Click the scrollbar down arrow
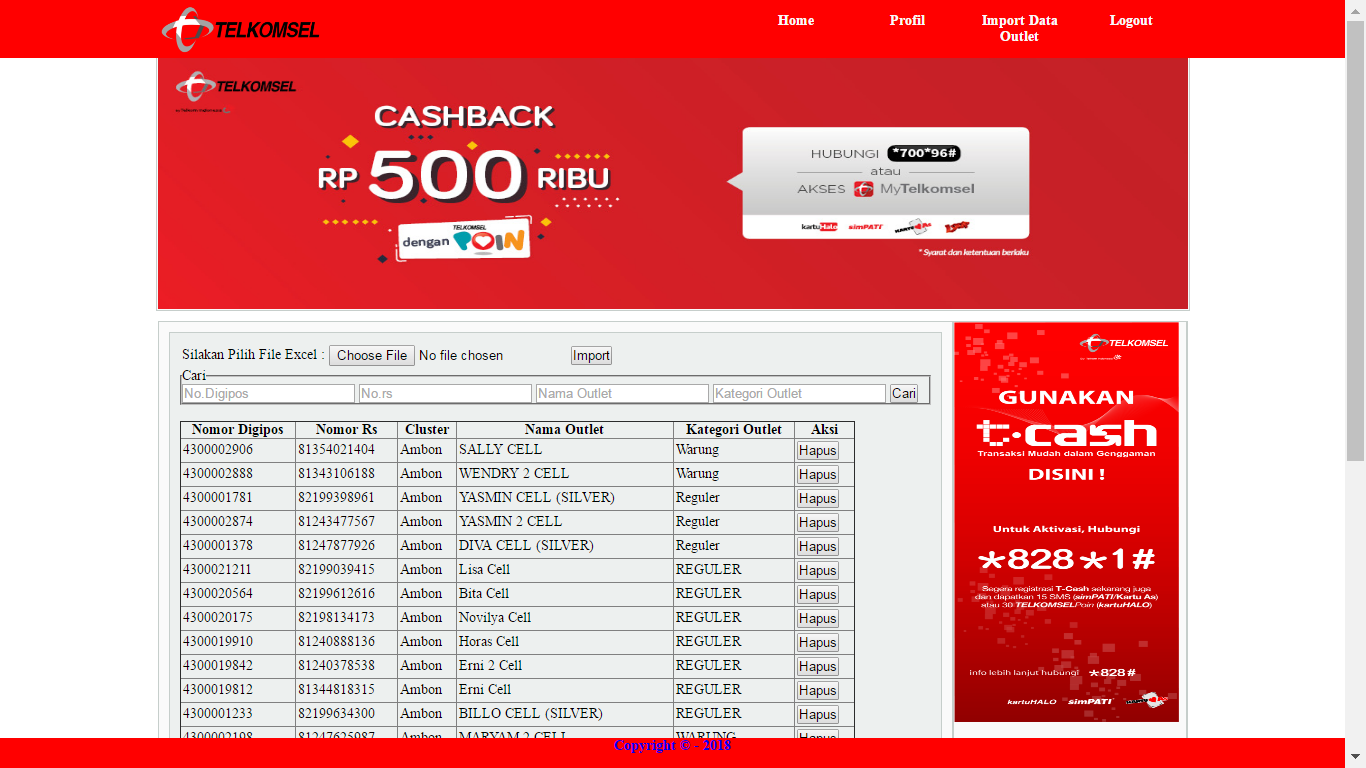The height and width of the screenshot is (768, 1366). [x=1355, y=757]
